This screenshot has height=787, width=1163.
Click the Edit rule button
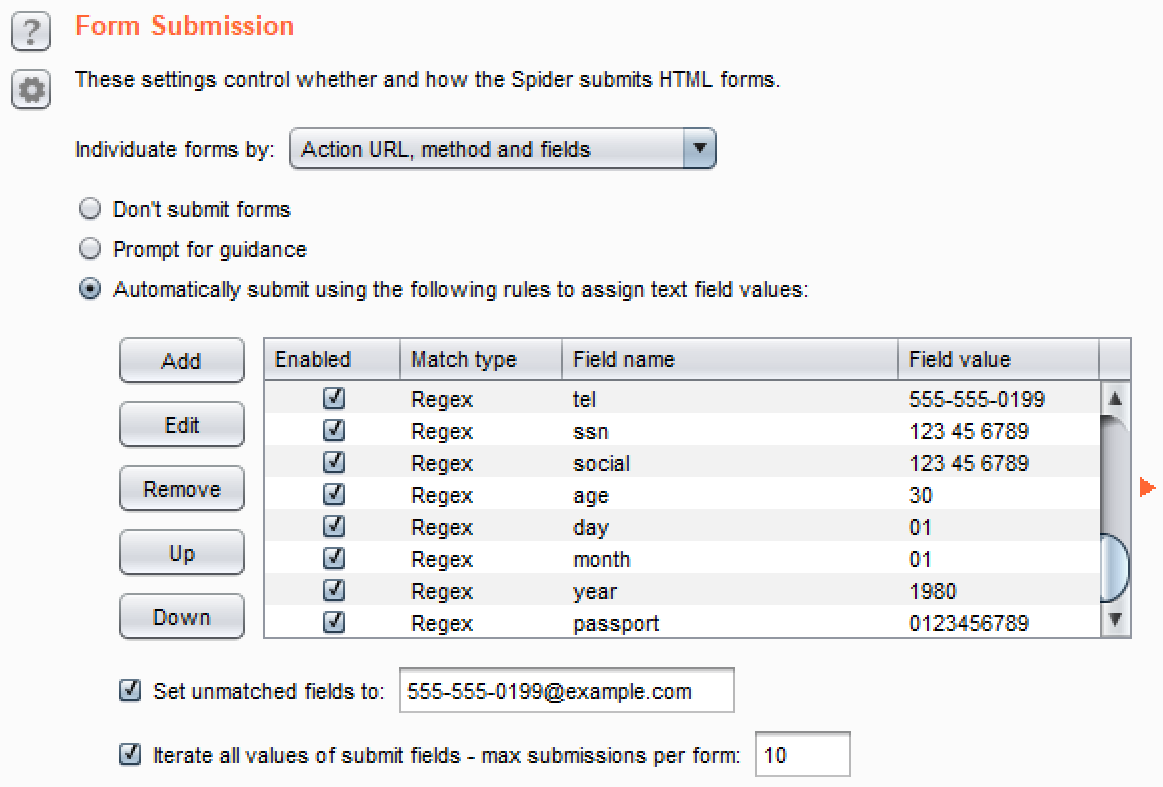[181, 425]
